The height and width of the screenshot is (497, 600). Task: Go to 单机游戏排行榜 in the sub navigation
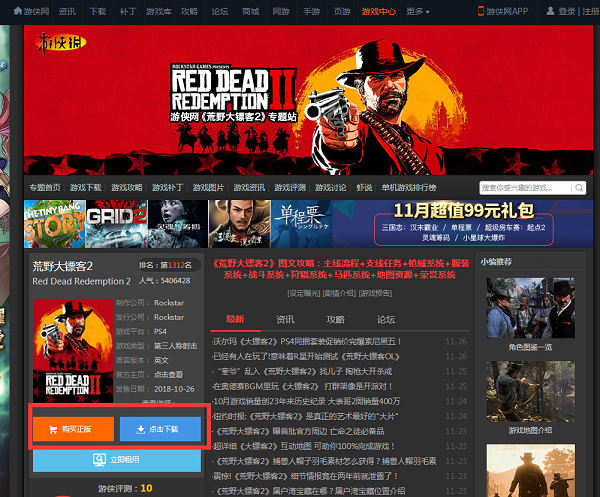pyautogui.click(x=409, y=187)
